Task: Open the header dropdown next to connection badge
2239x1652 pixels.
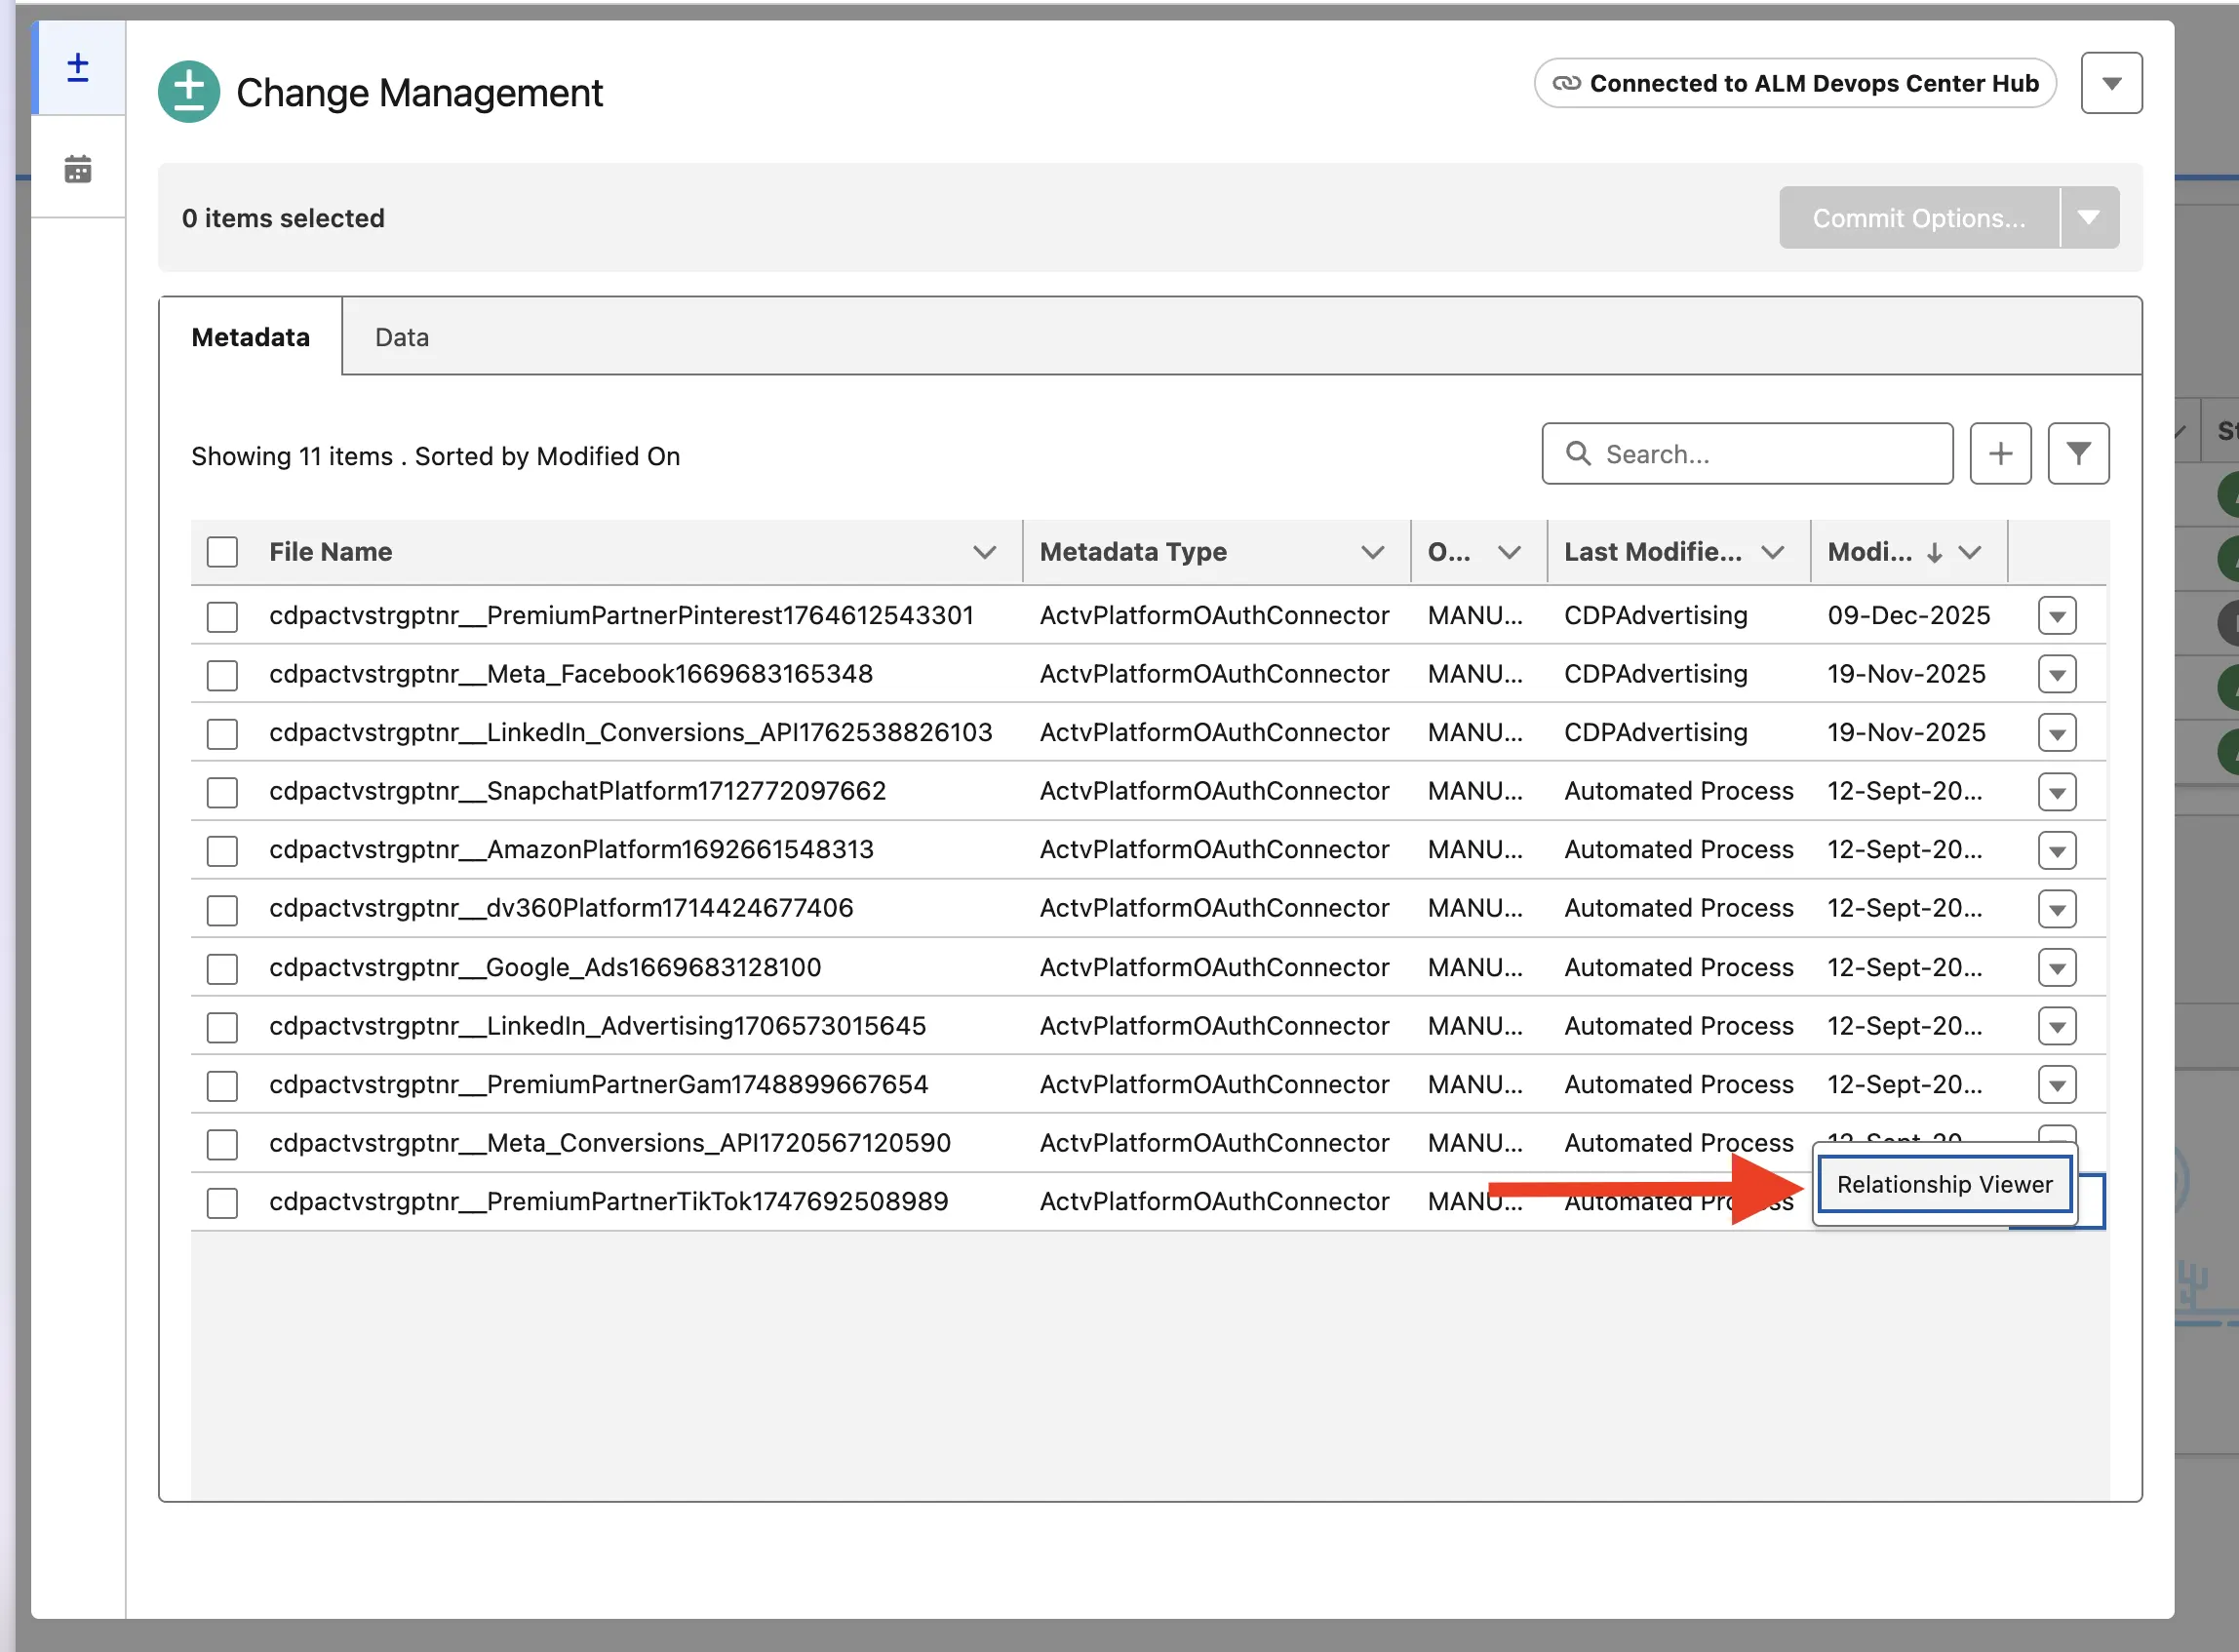Action: click(x=2111, y=83)
